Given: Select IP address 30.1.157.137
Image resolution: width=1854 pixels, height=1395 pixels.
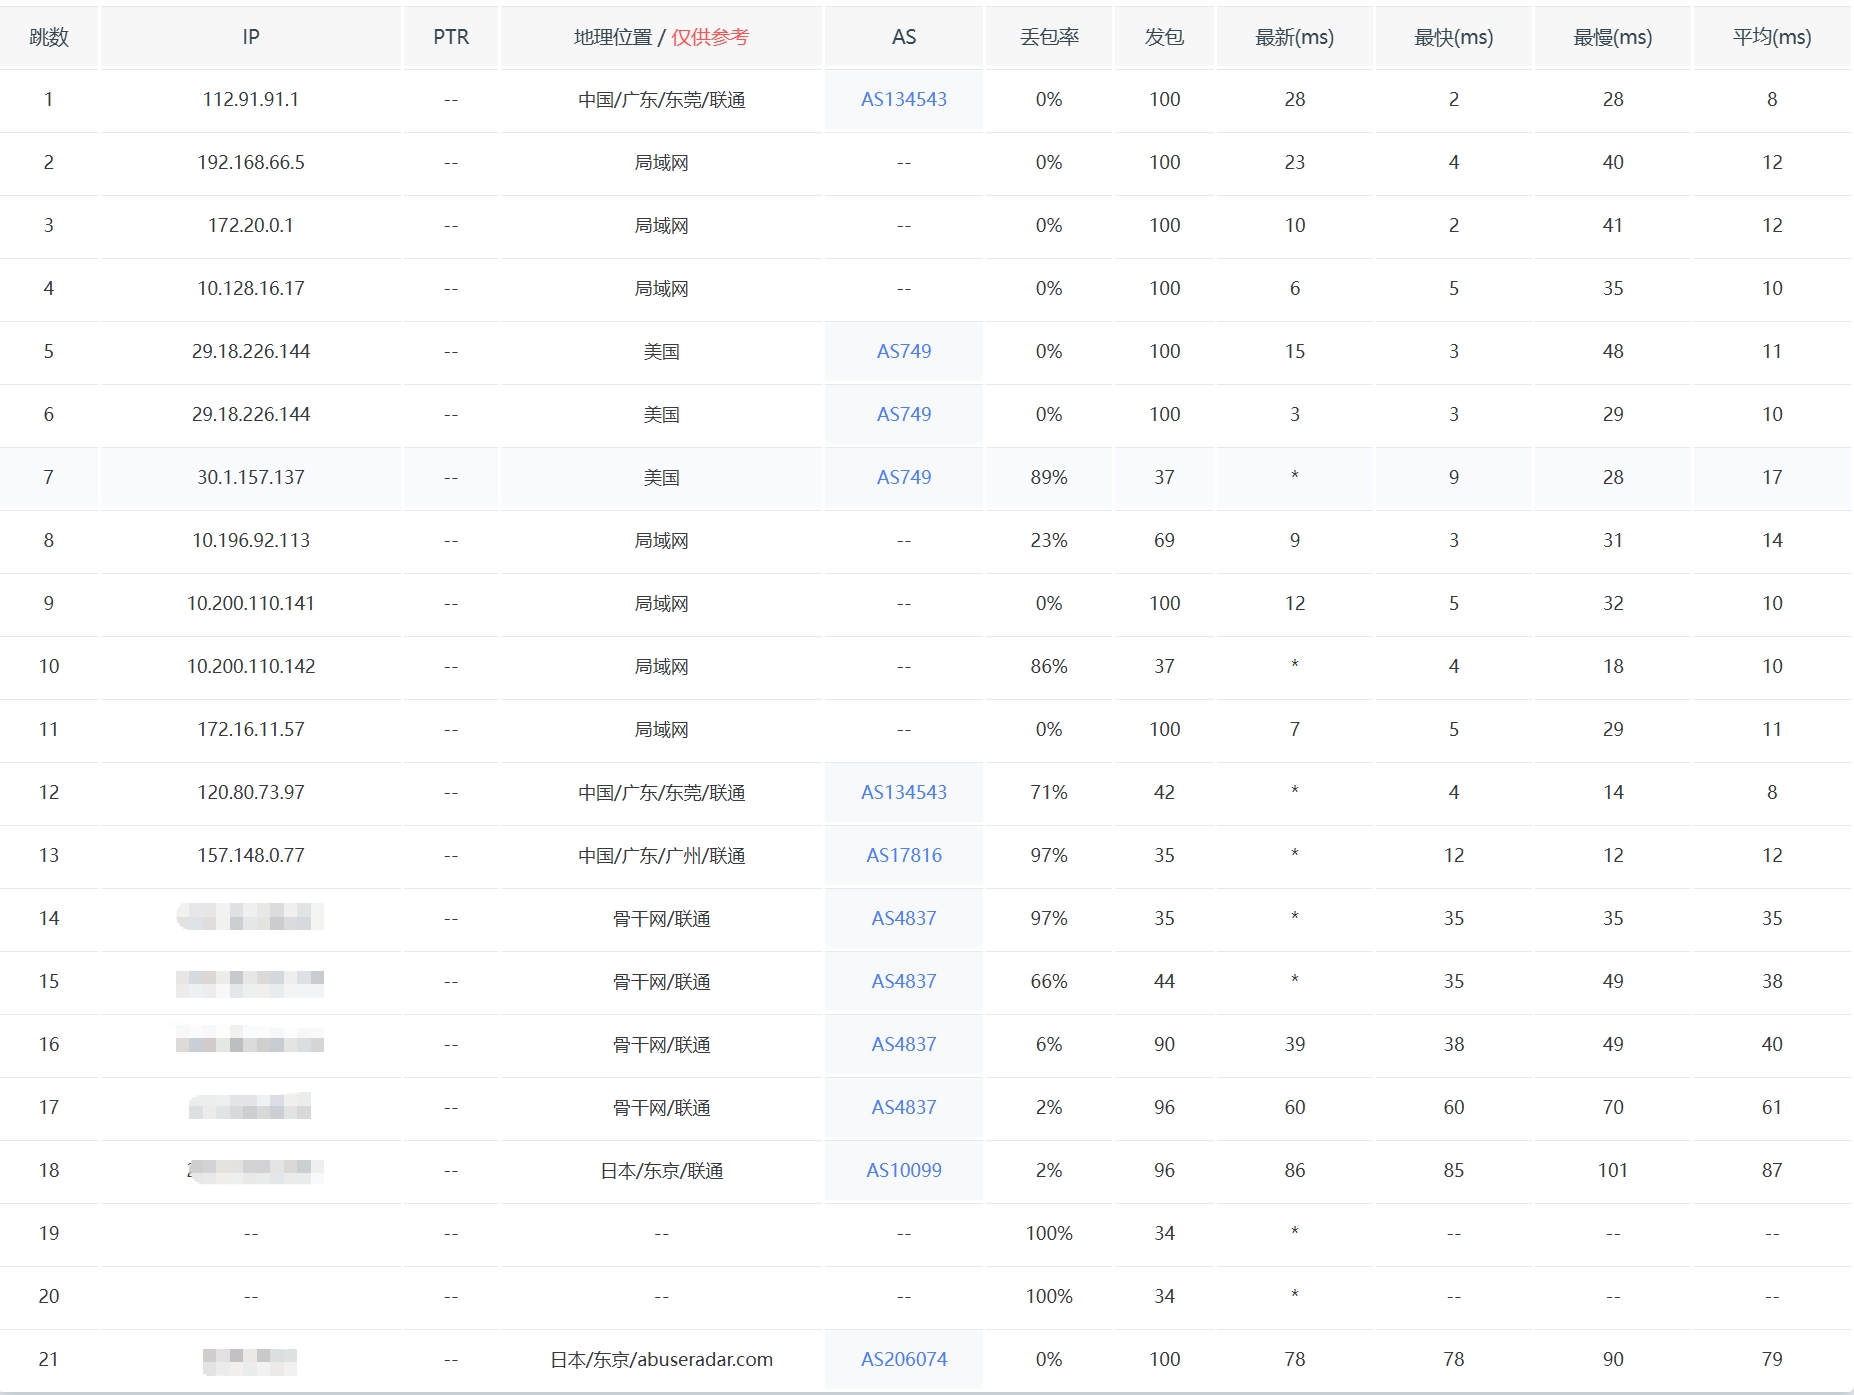Looking at the screenshot, I should click(251, 477).
